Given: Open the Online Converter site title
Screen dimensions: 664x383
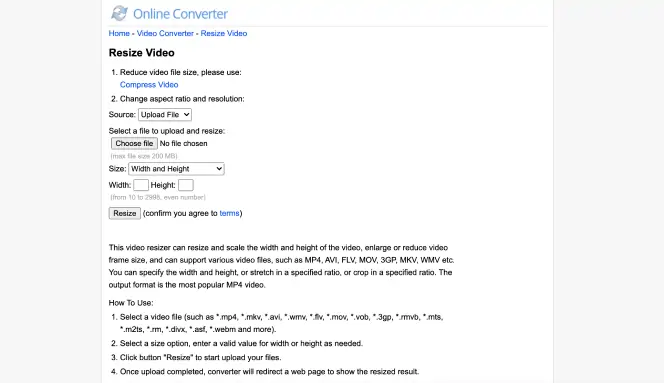Looking at the screenshot, I should click(x=180, y=14).
